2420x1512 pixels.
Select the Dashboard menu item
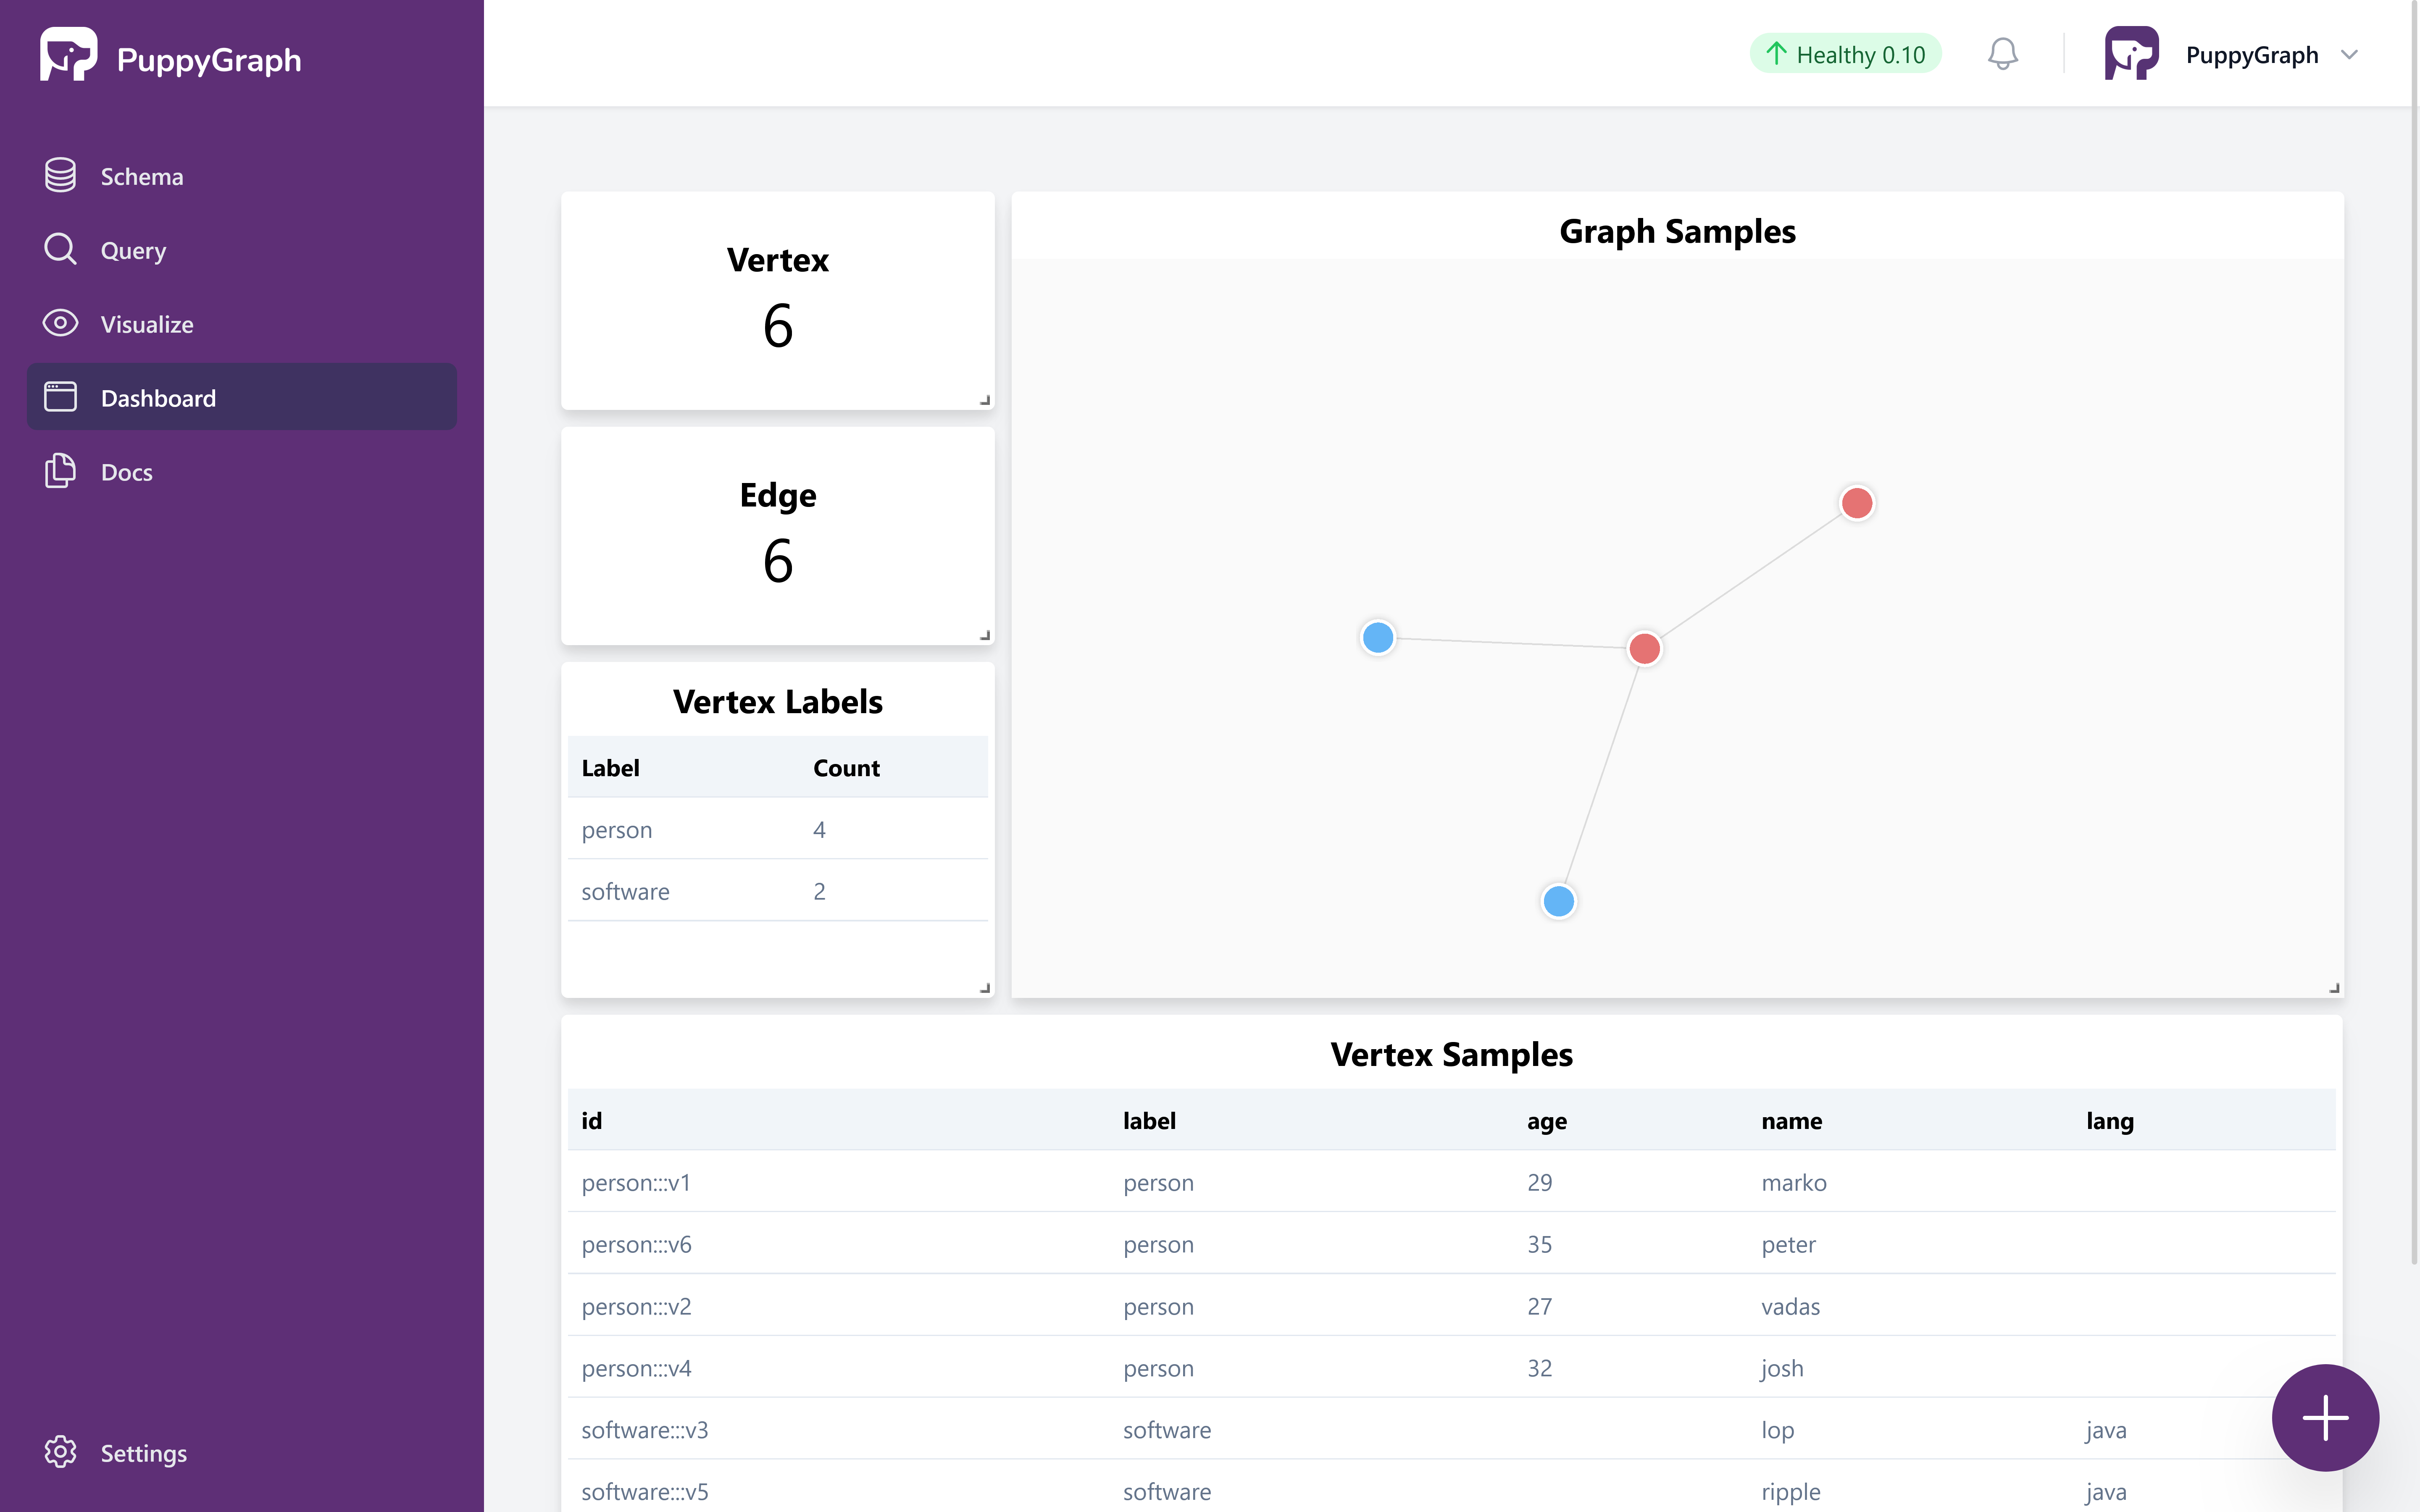coord(242,397)
